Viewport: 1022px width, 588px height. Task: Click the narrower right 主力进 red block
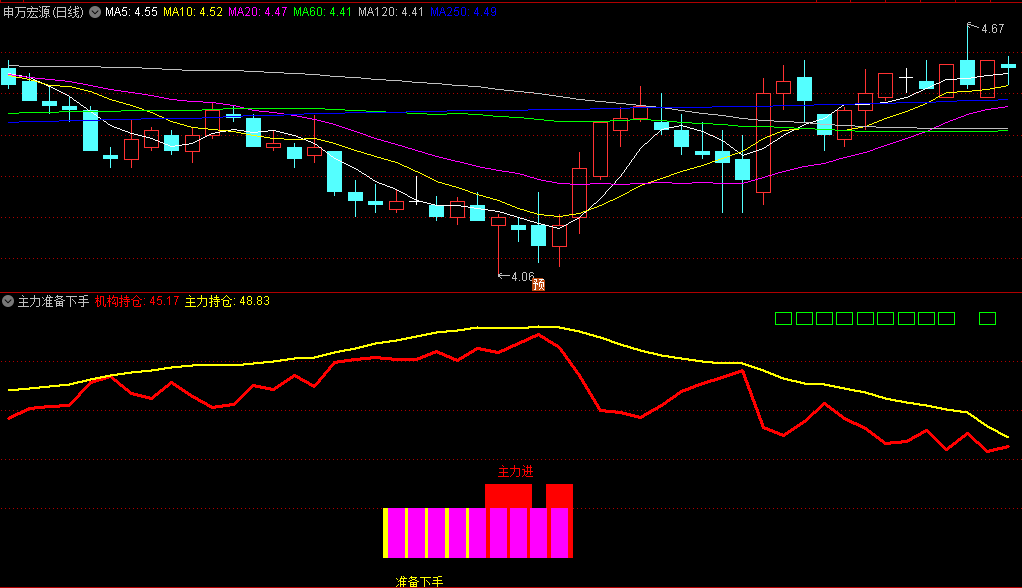(559, 496)
